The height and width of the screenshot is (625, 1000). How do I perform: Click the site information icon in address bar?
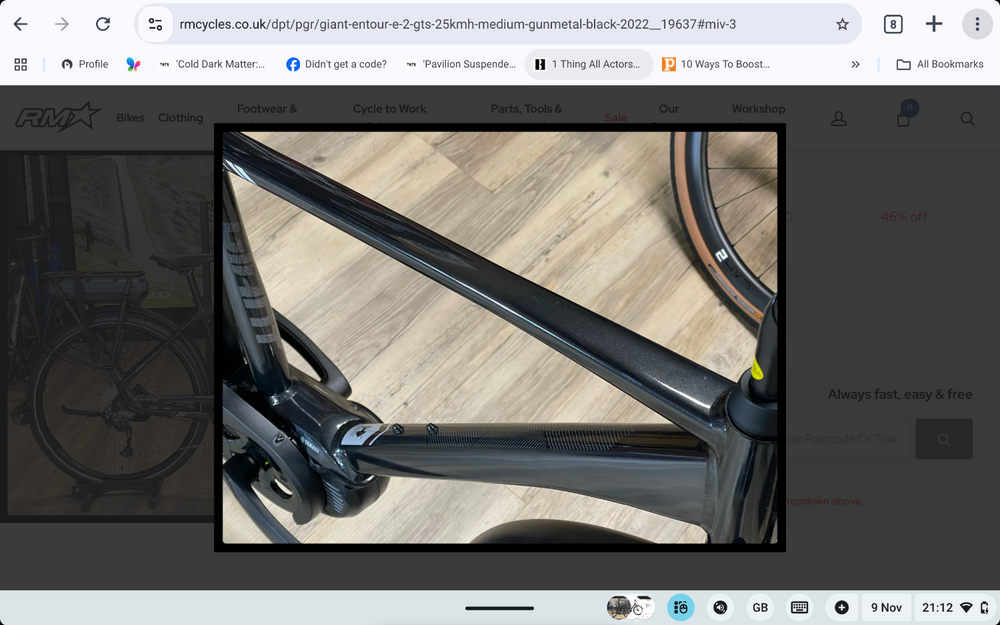coord(155,24)
